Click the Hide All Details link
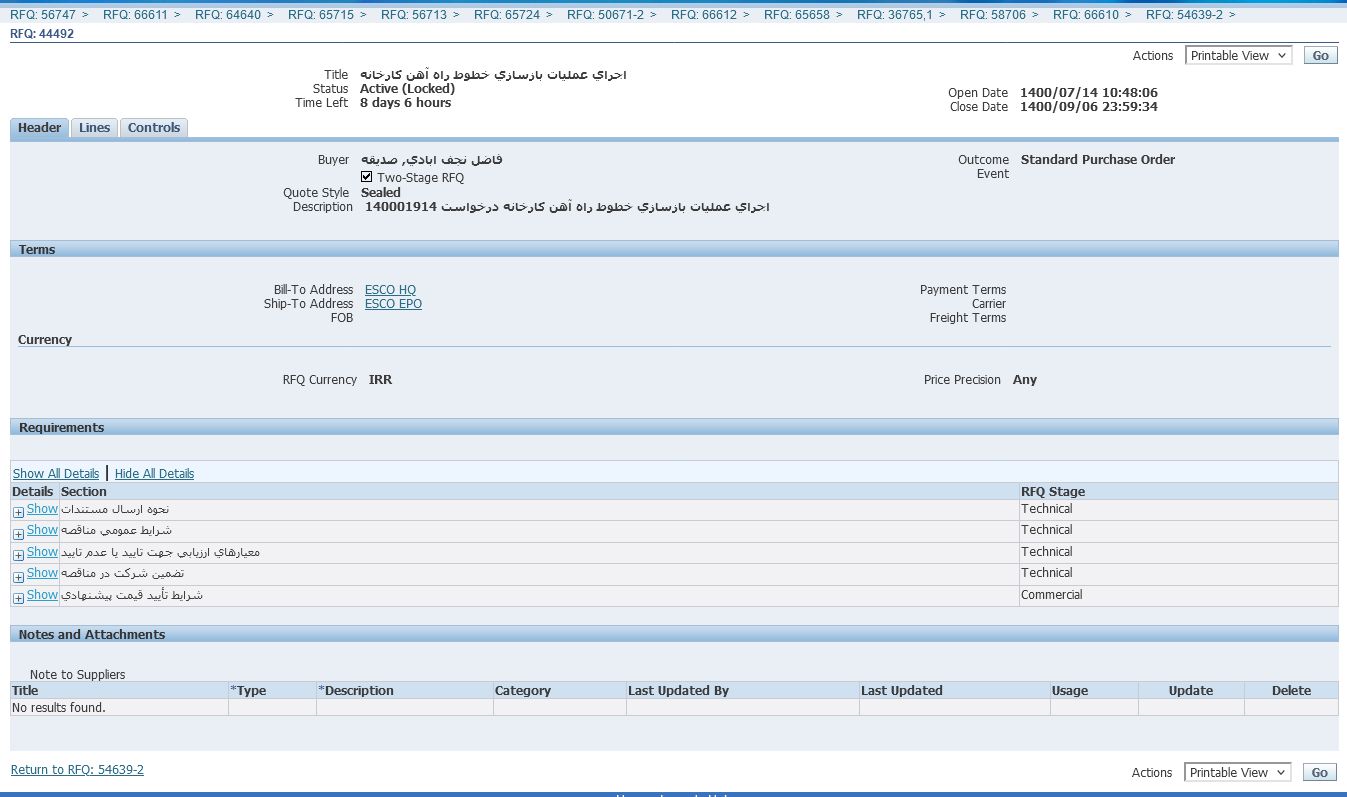Screen dimensions: 1347x797 [x=154, y=474]
